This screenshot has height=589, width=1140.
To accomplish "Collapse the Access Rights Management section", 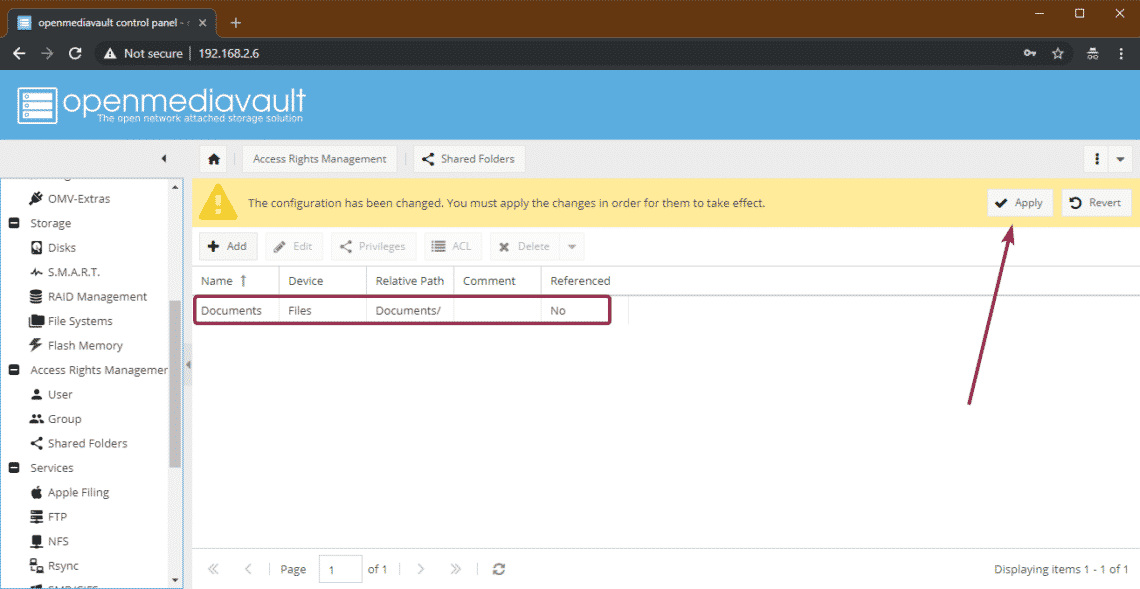I will (14, 370).
